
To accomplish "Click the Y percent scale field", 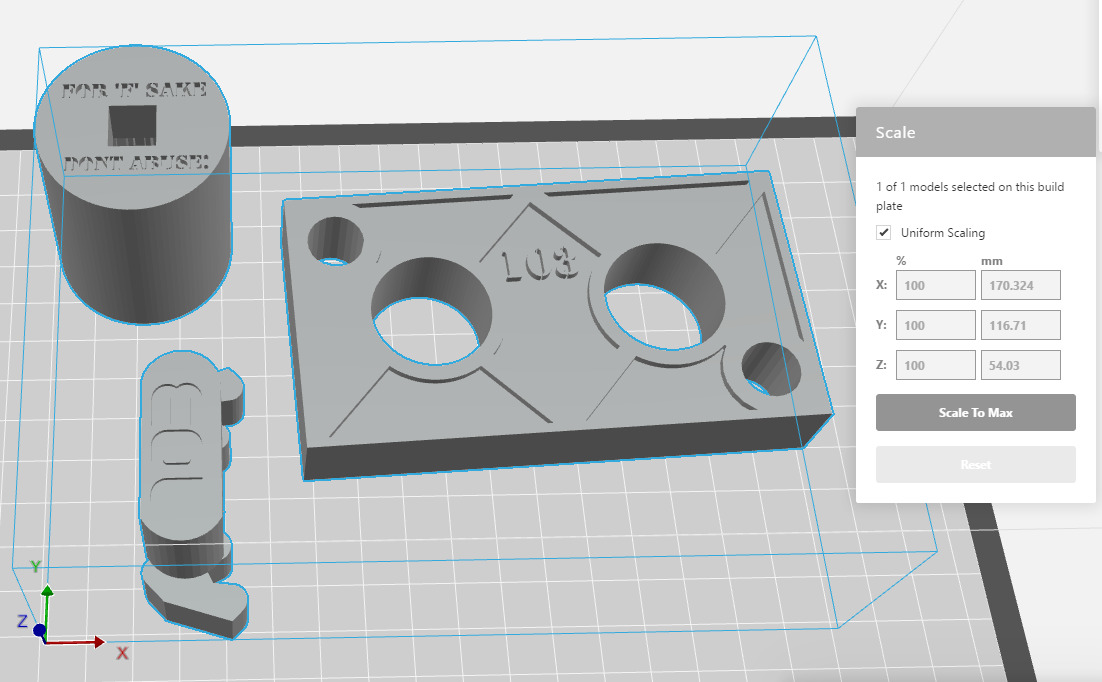I will tap(935, 326).
